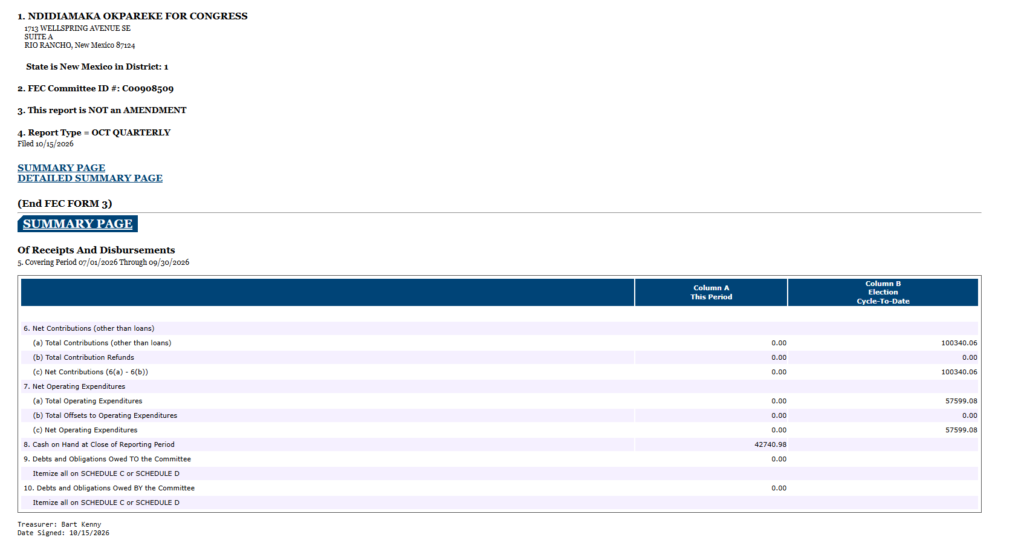
Task: Click the (c) Net Contributions (6(a) - 6(b)) label
Action: [x=90, y=372]
